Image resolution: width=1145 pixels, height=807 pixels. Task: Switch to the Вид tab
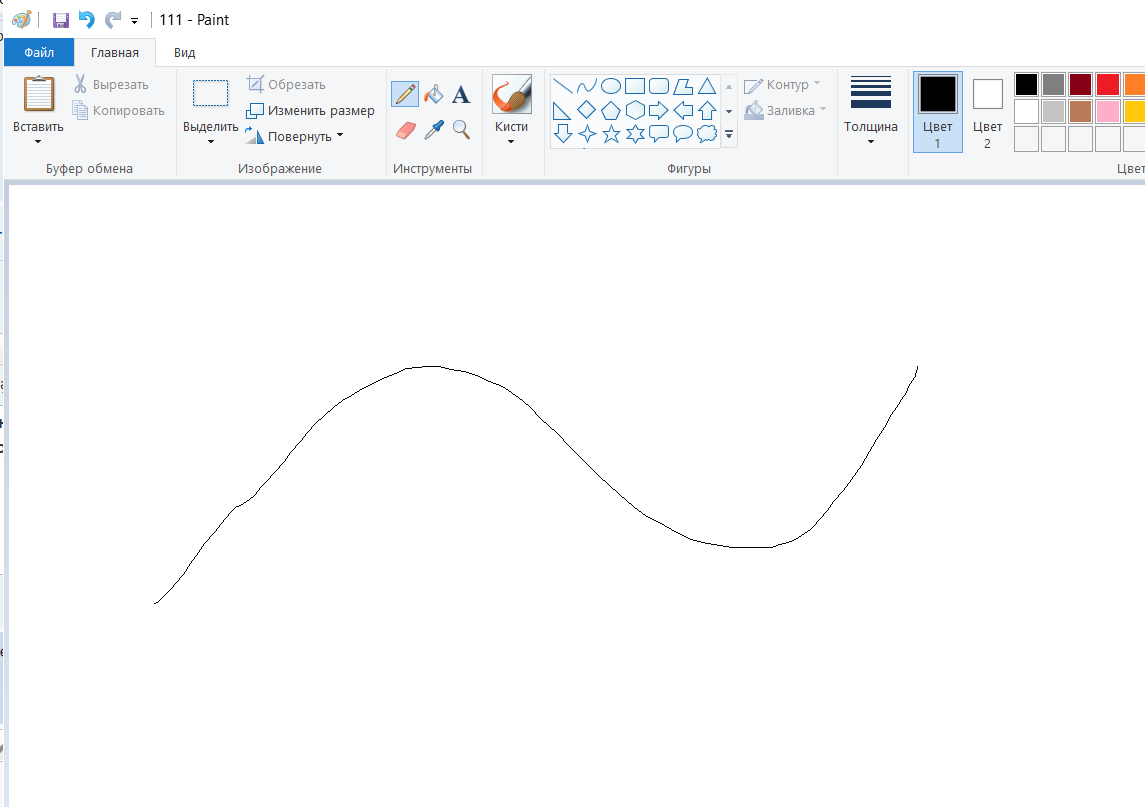[x=184, y=52]
